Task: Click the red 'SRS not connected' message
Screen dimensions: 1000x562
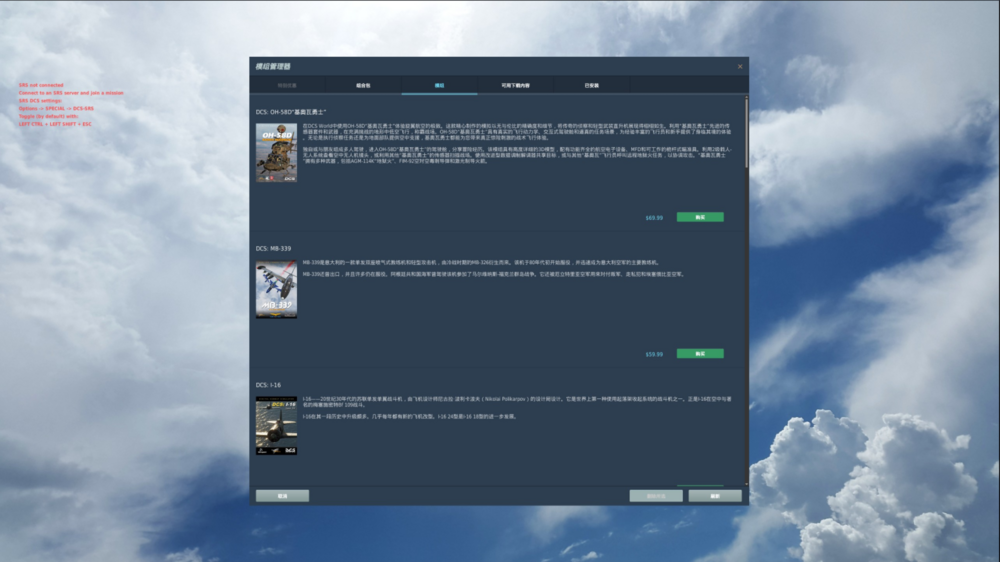Action: coord(41,85)
